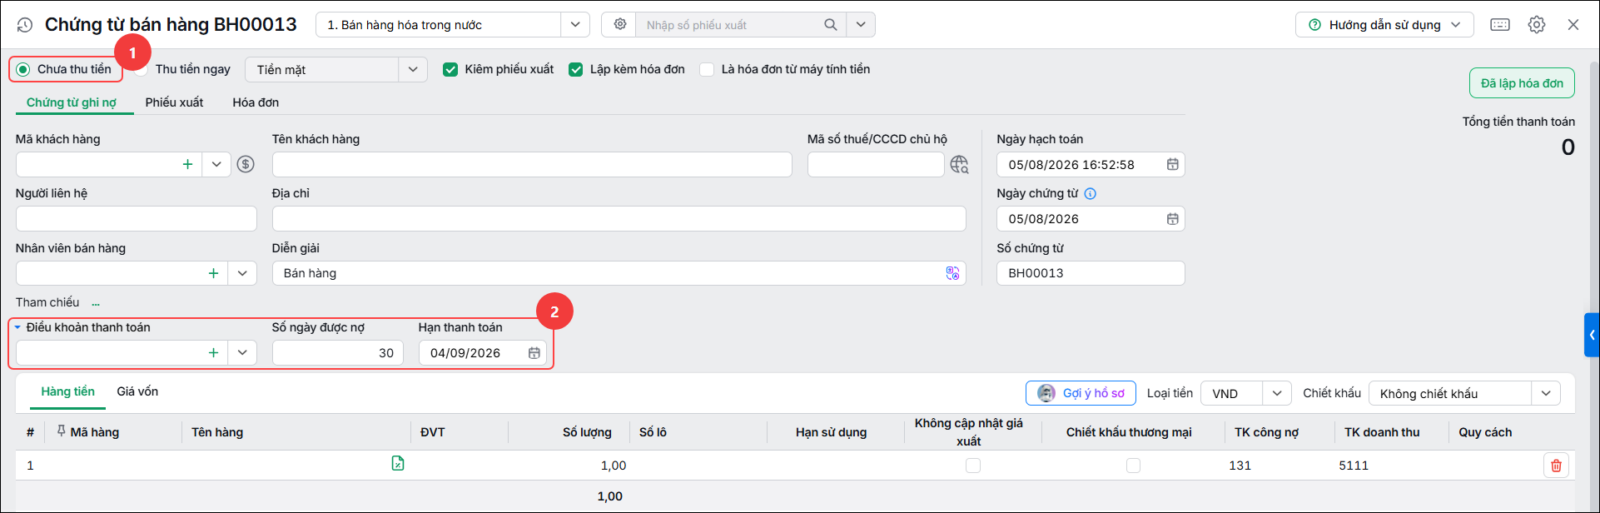
Task: Tick Không cập nhật giá xuất in row 1
Action: click(973, 465)
